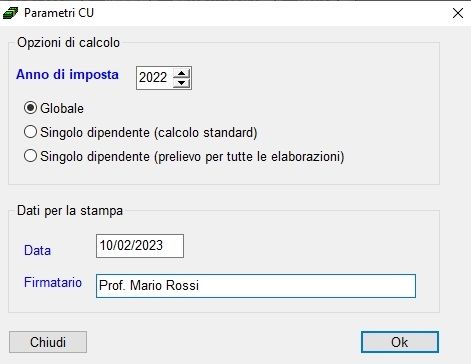Focus the Firmatario field with Prof. Mario Rossi
The height and width of the screenshot is (364, 471).
click(256, 286)
